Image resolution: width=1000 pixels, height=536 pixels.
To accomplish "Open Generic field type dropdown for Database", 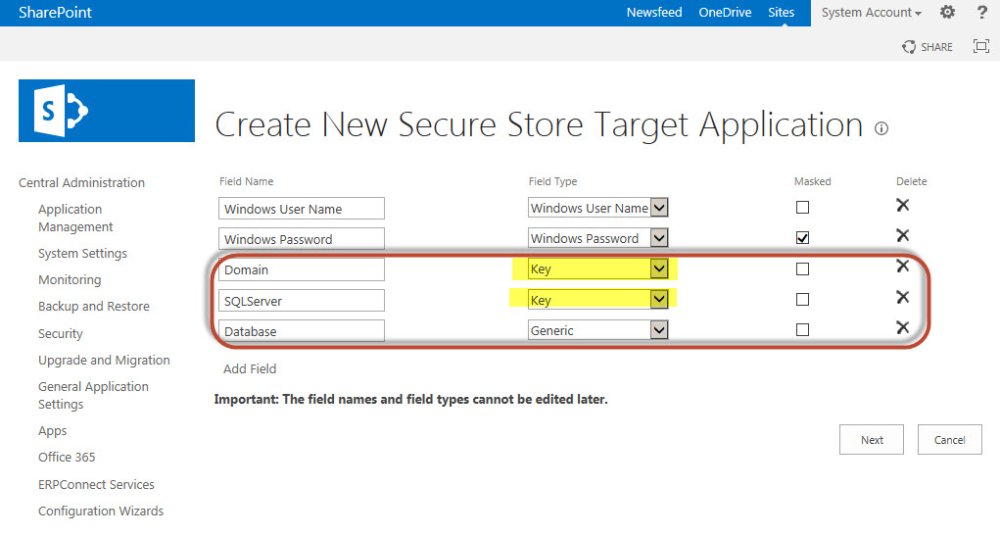I will (598, 330).
